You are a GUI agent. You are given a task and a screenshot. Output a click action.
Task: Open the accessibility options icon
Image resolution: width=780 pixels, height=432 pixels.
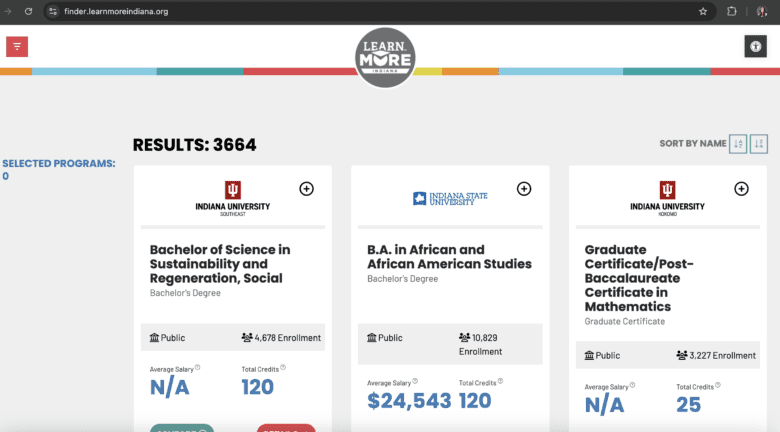[x=755, y=47]
